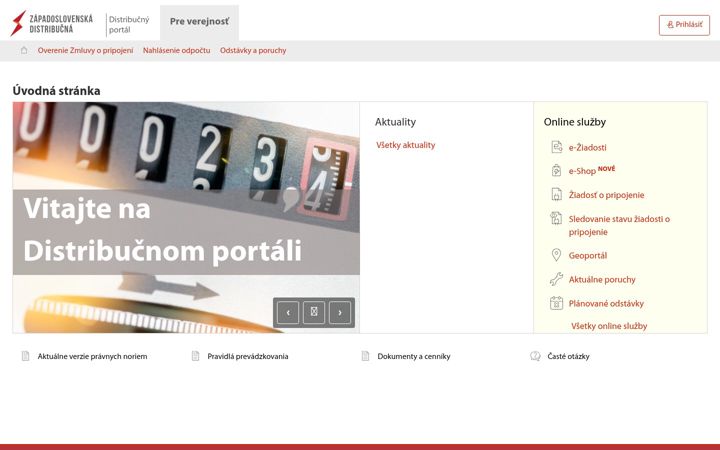The image size is (720, 450).
Task: Click the Pravidlá prevádzkovania document icon
Action: pos(196,356)
